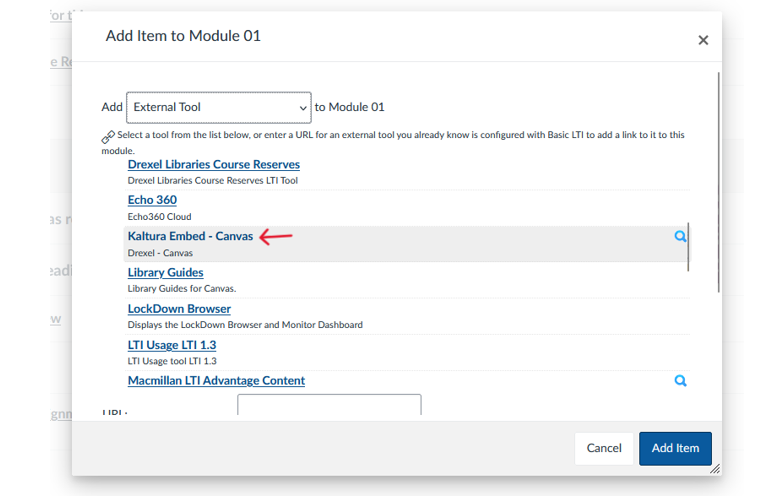Close the Add Item to Module 01 dialog
The image size is (765, 500).
(x=703, y=40)
